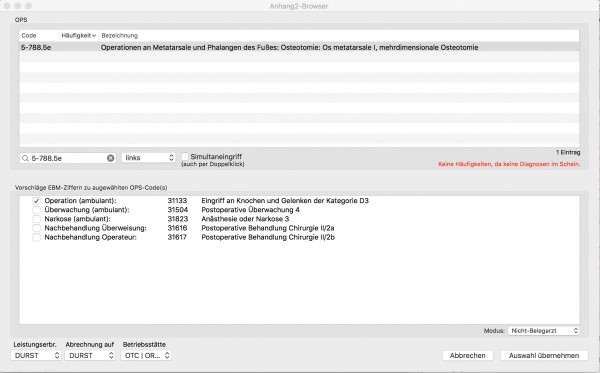Click EBM code 31617
Image resolution: width=600 pixels, height=373 pixels.
(177, 238)
